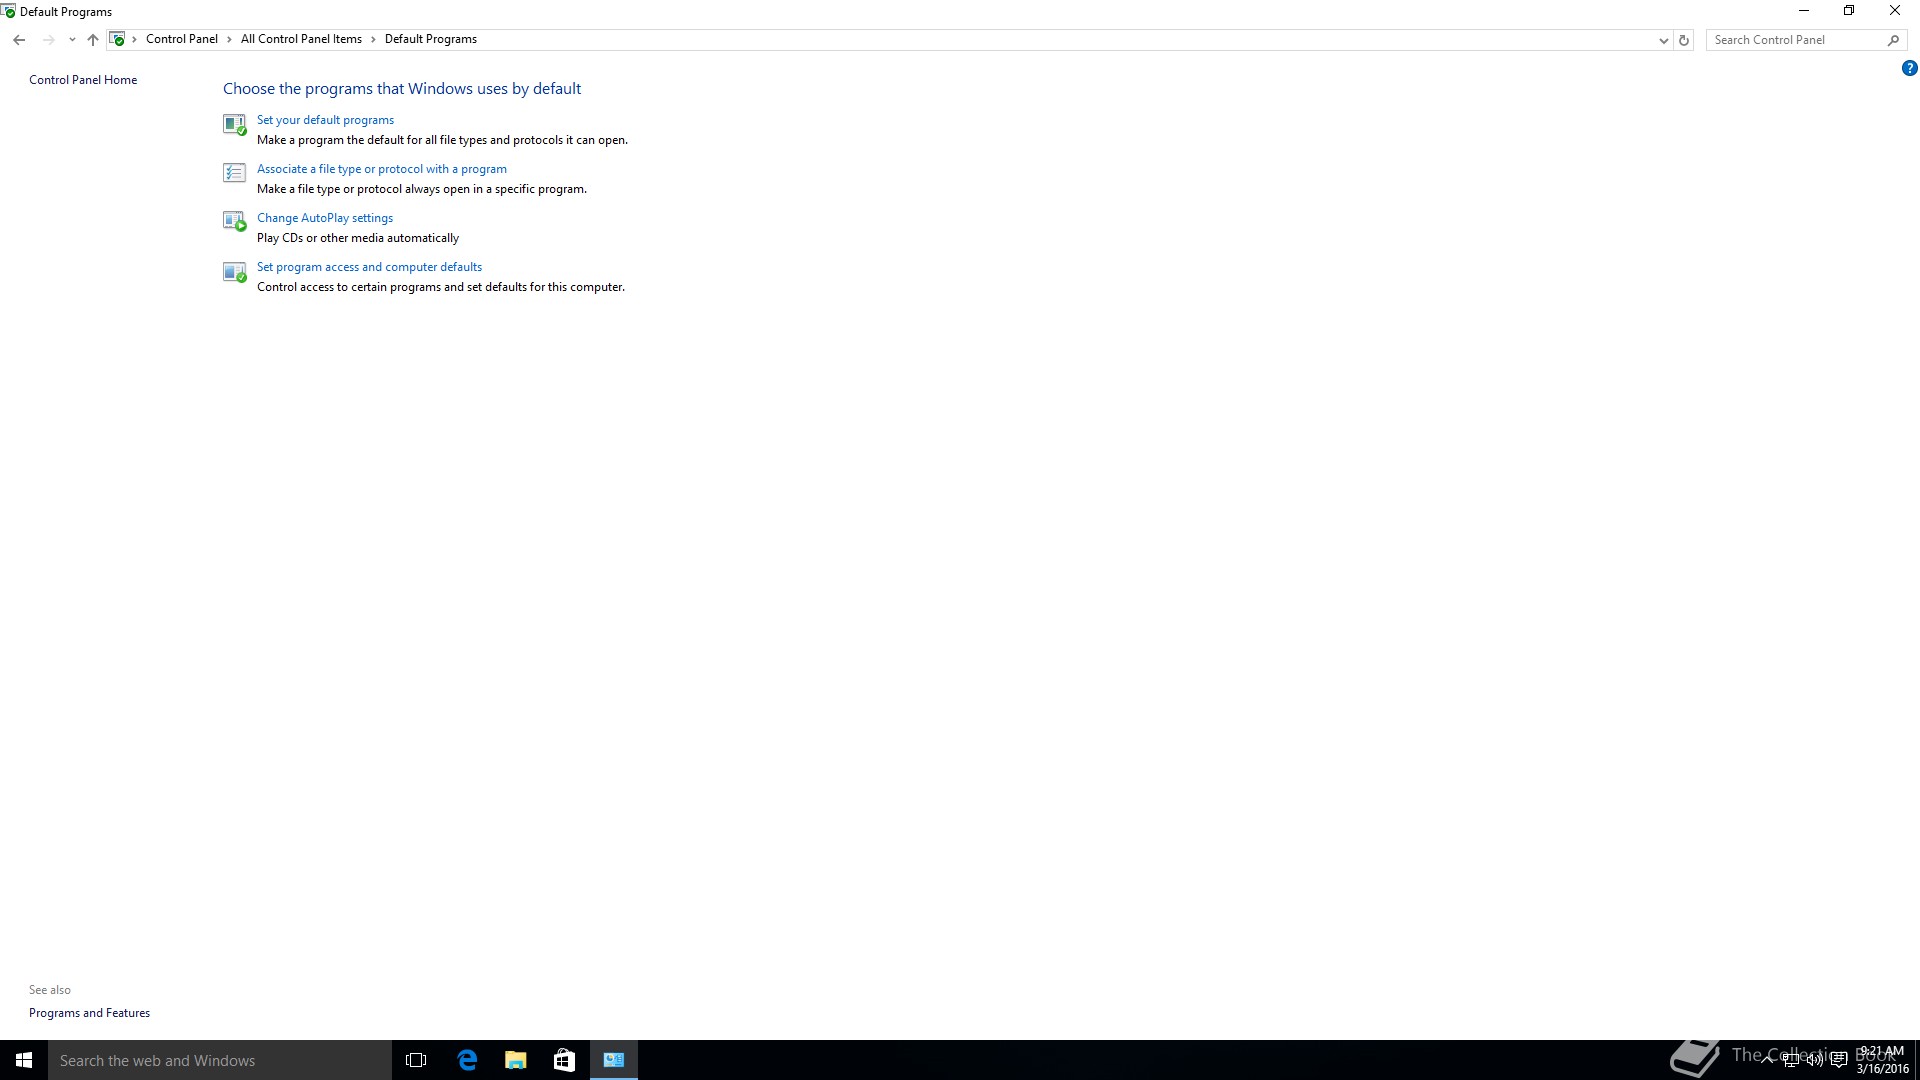Open the blue Help question mark icon

tap(1909, 69)
